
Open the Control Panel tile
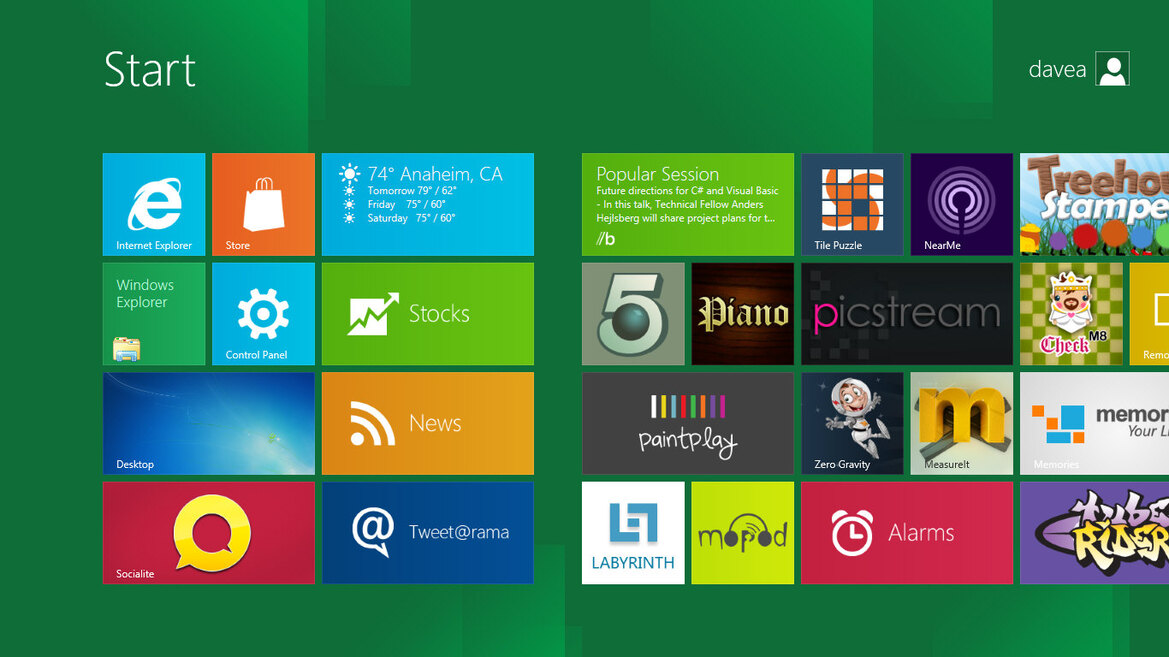tap(263, 314)
